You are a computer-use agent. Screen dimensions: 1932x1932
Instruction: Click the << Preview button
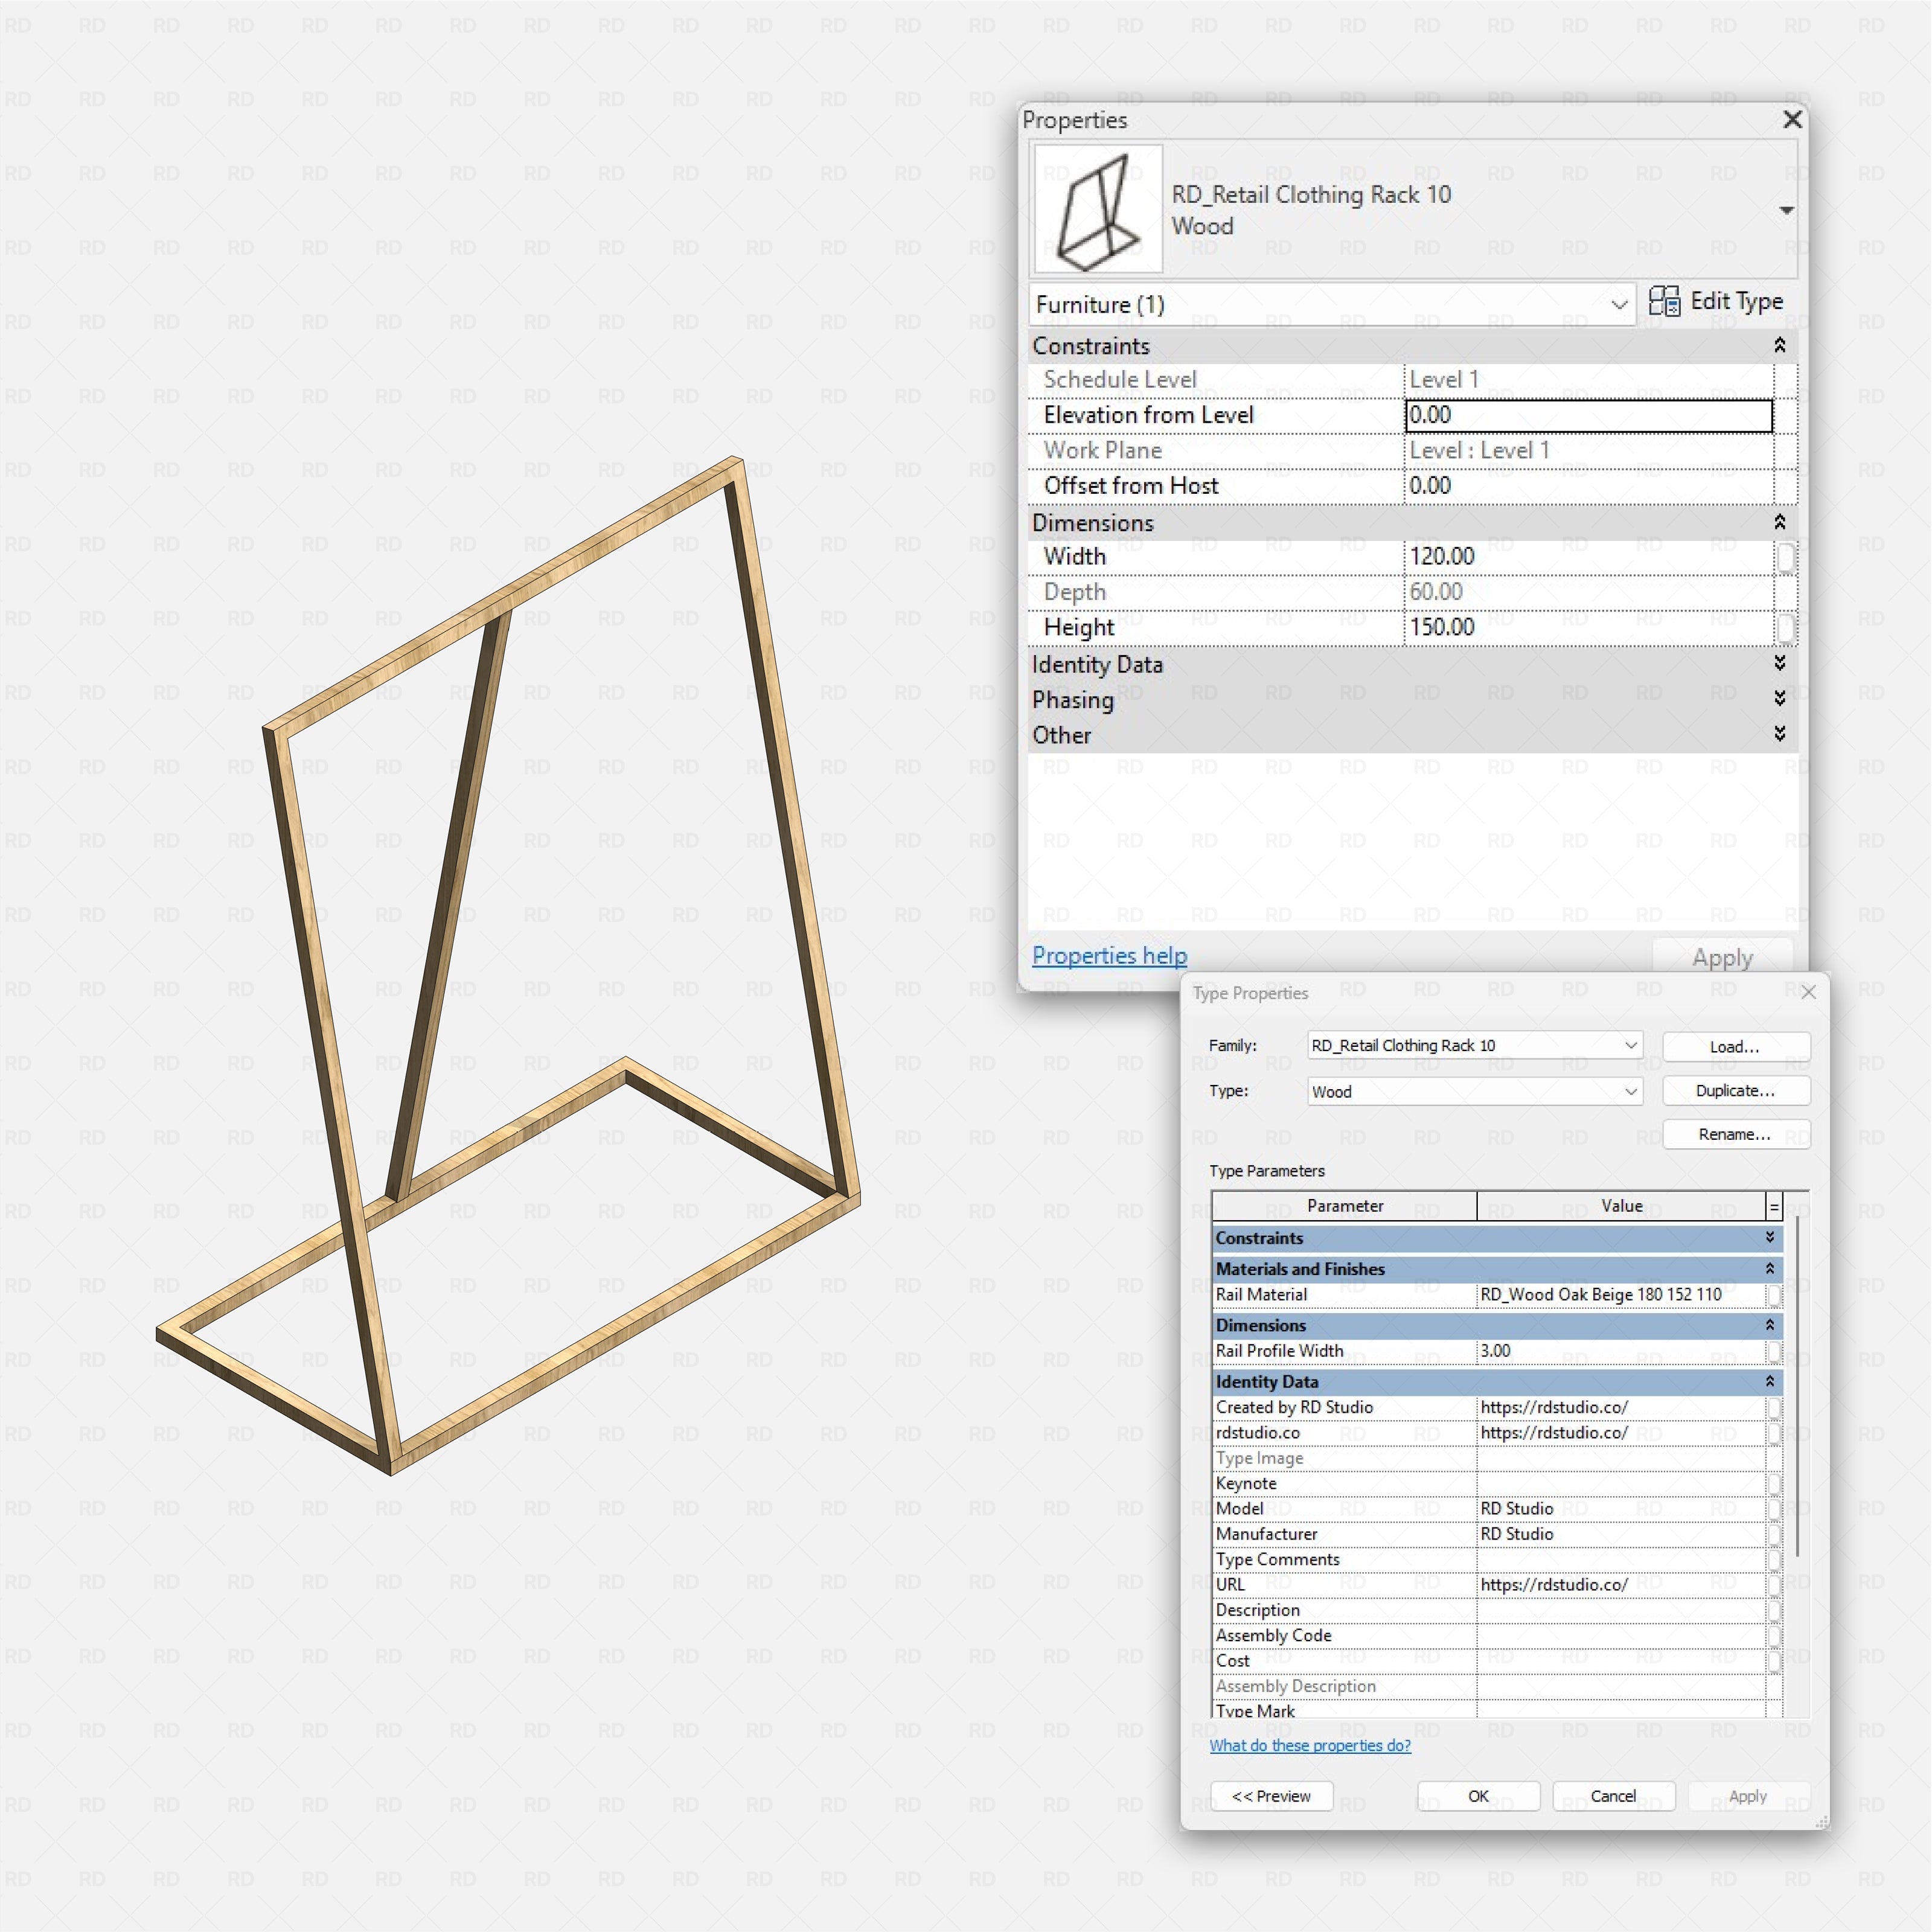coord(1271,1797)
